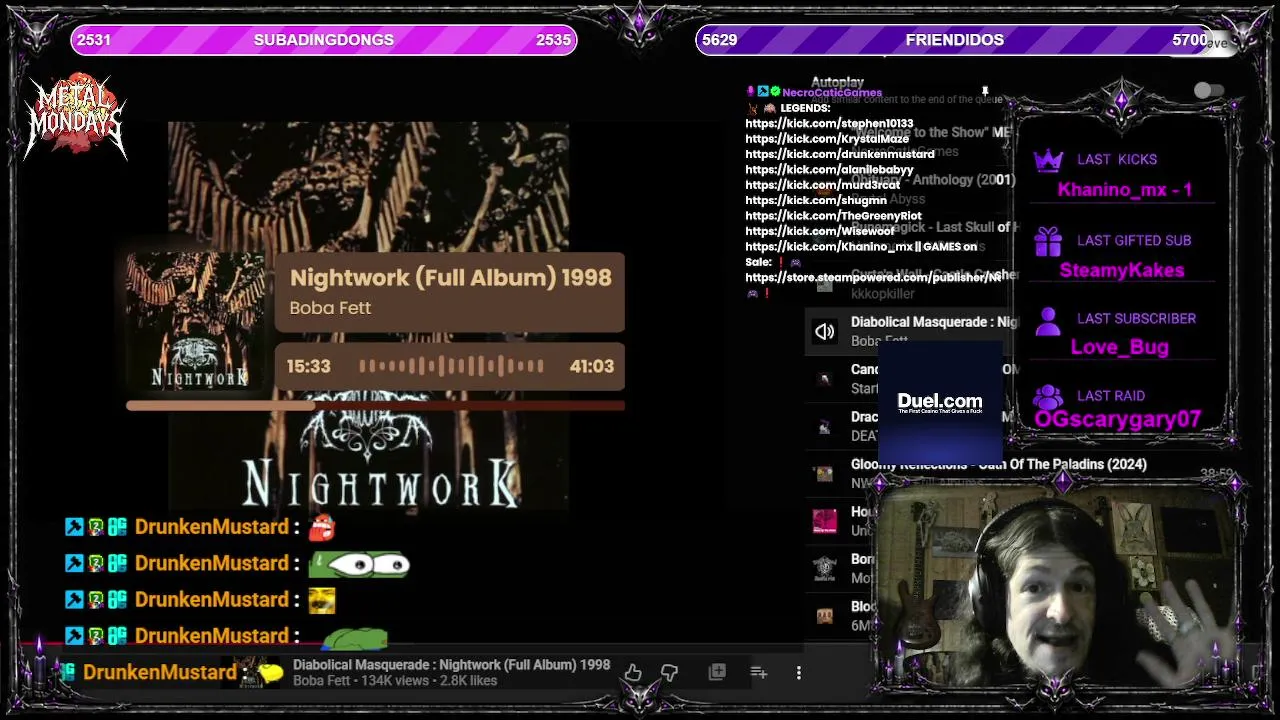Click the player bar track title text
The width and height of the screenshot is (1280, 720).
(x=451, y=665)
